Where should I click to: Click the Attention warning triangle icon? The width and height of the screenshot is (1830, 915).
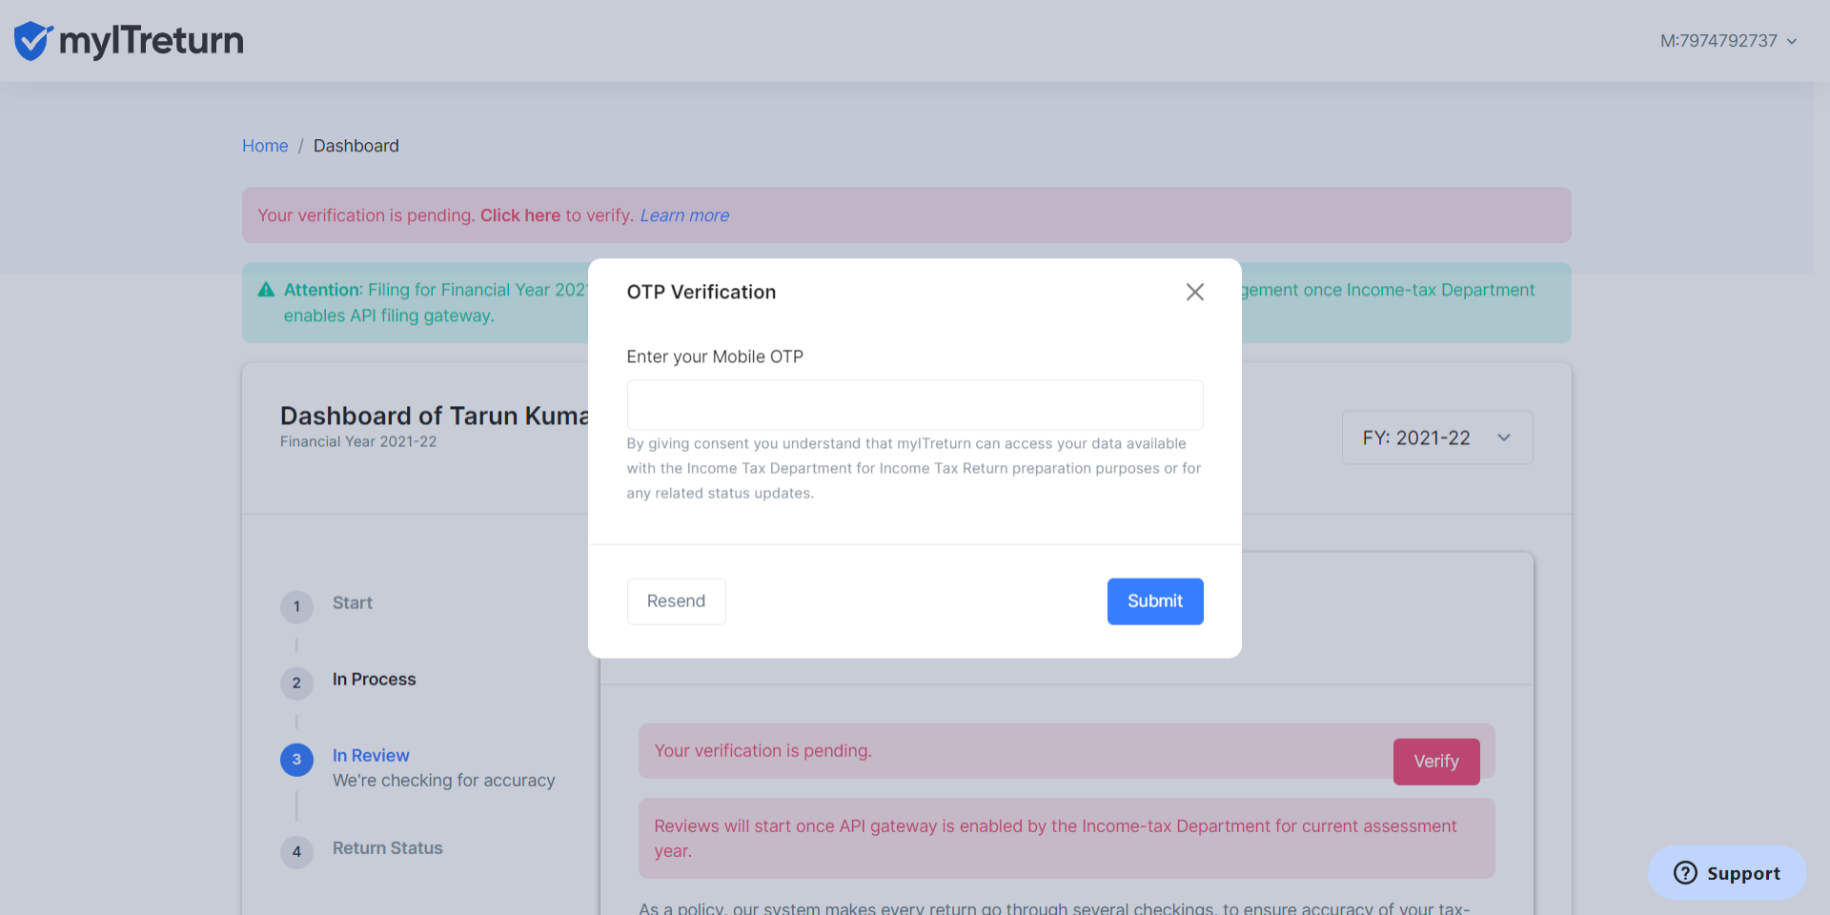coord(266,290)
